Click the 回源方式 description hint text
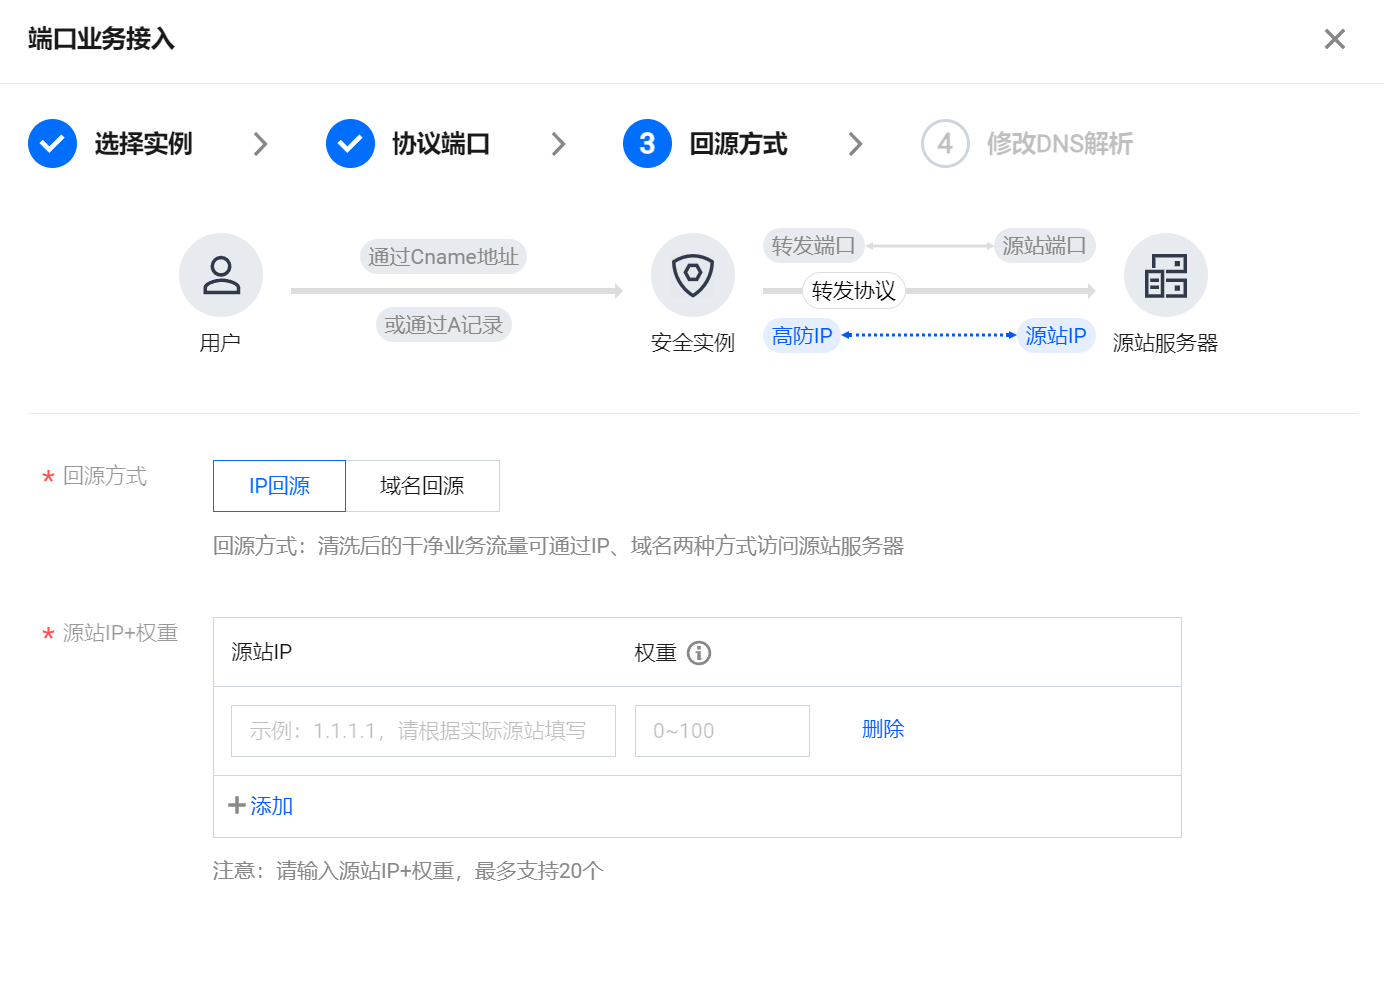Screen dimensions: 1384x1004 pos(558,546)
